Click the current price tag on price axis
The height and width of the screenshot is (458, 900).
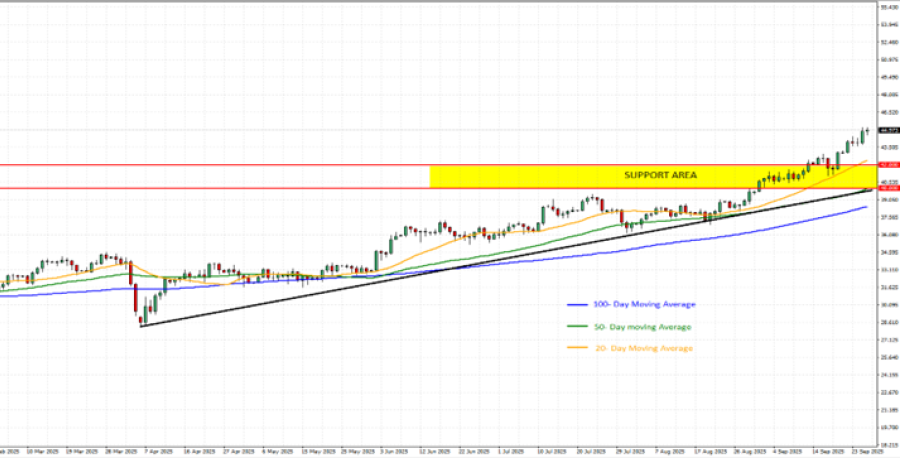pos(887,130)
